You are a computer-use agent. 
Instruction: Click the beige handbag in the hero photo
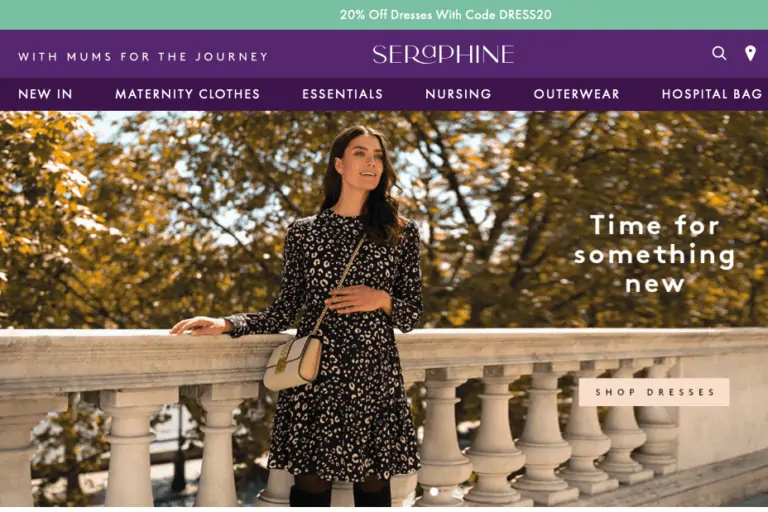293,362
